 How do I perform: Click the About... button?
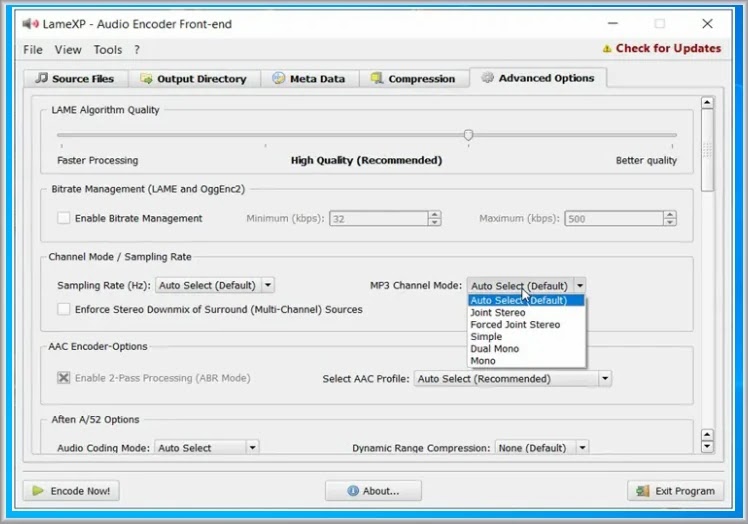pyautogui.click(x=374, y=491)
